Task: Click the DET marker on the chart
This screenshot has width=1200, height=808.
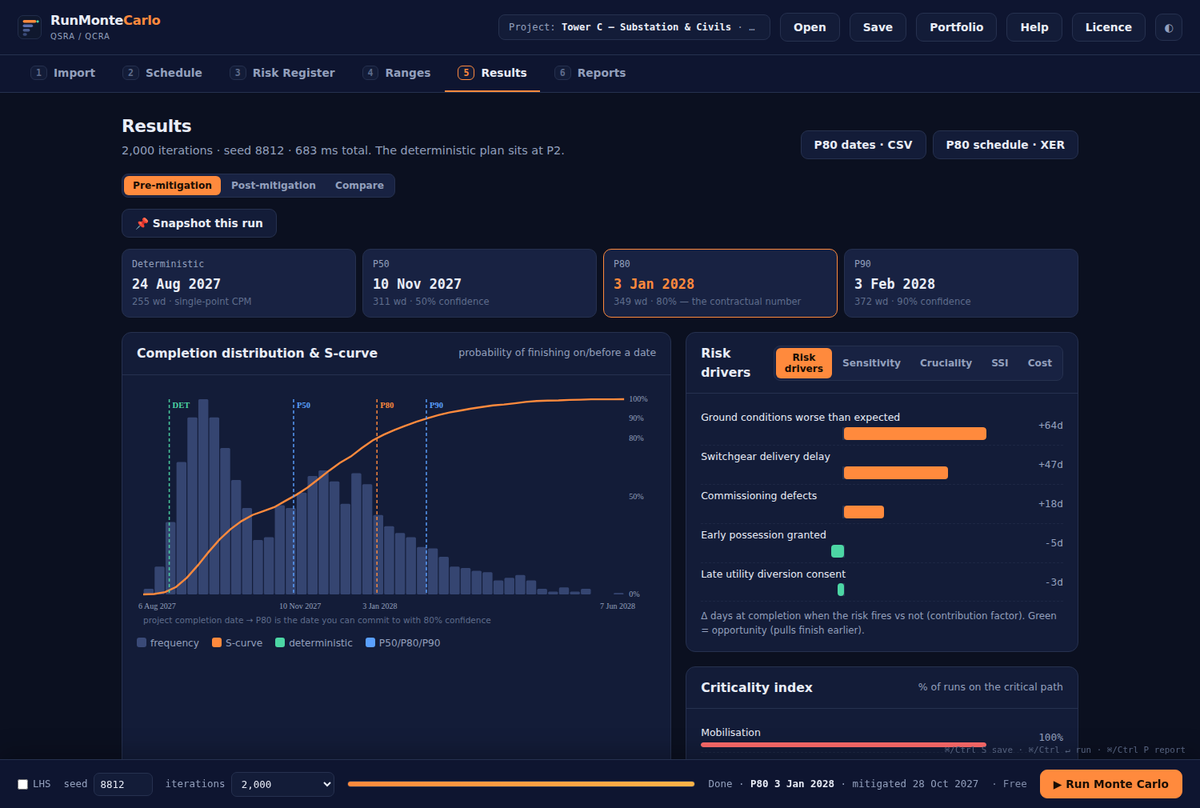Action: click(x=181, y=405)
